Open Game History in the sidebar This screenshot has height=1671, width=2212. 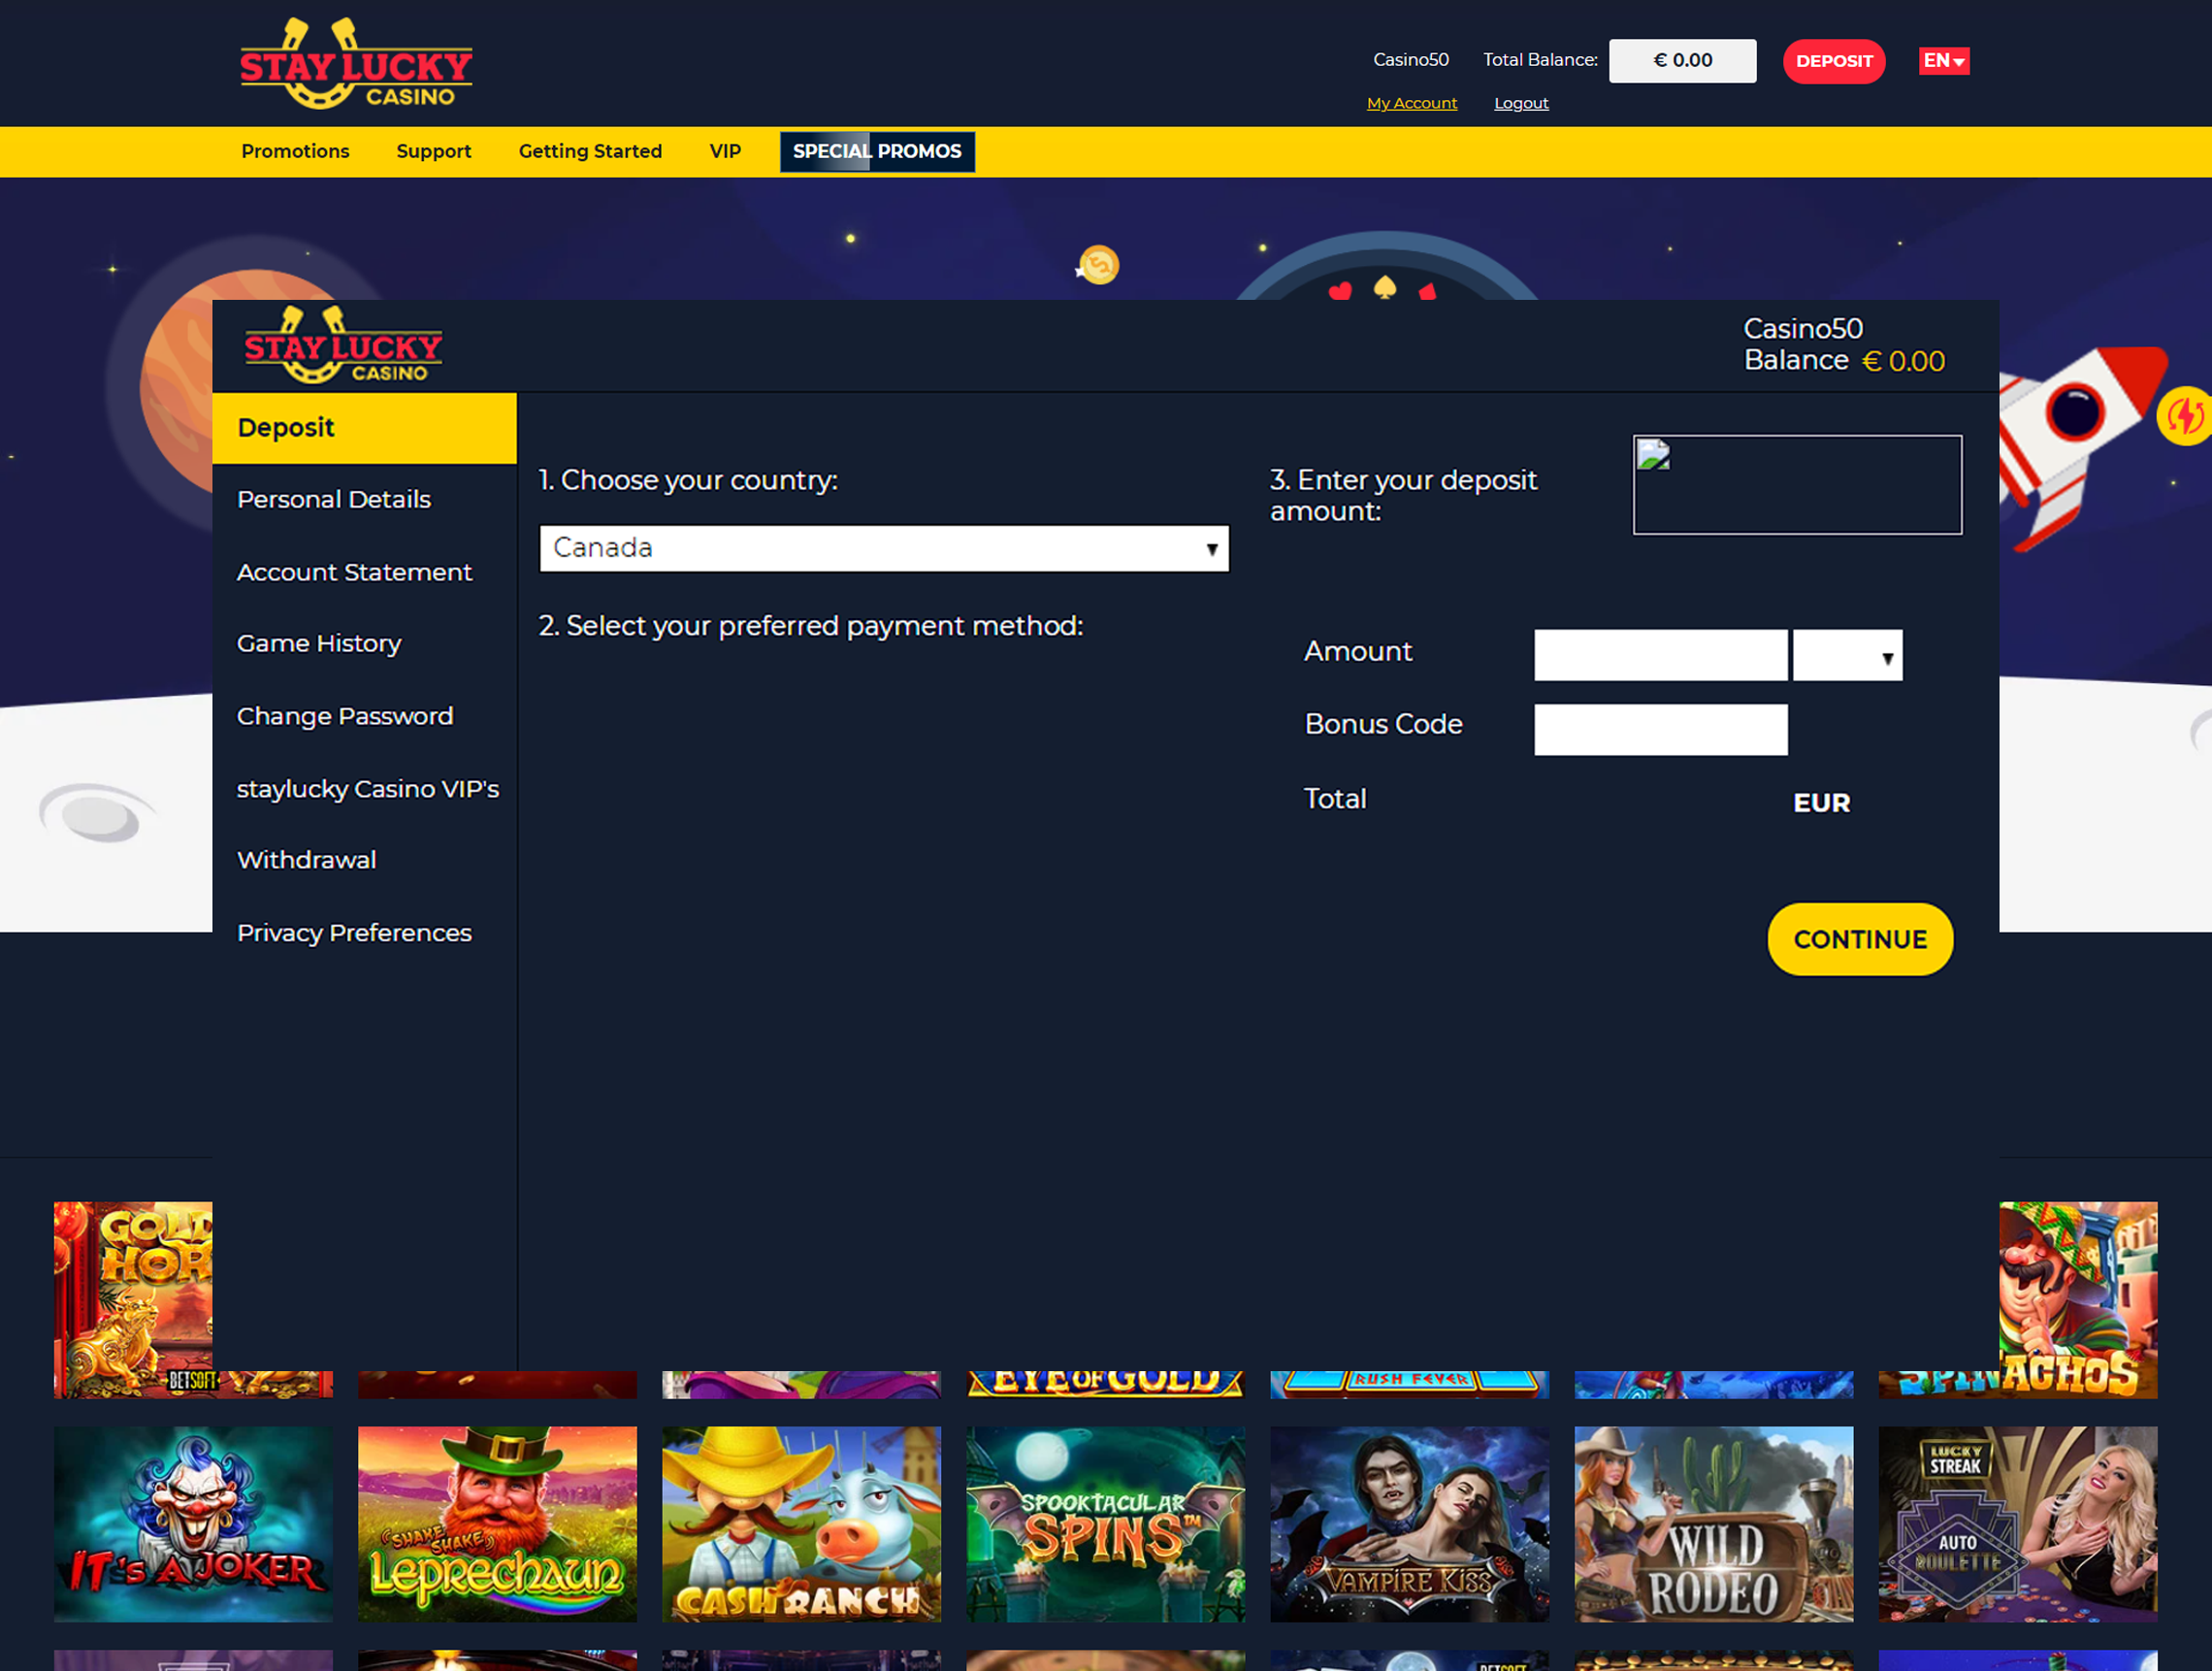click(x=319, y=644)
